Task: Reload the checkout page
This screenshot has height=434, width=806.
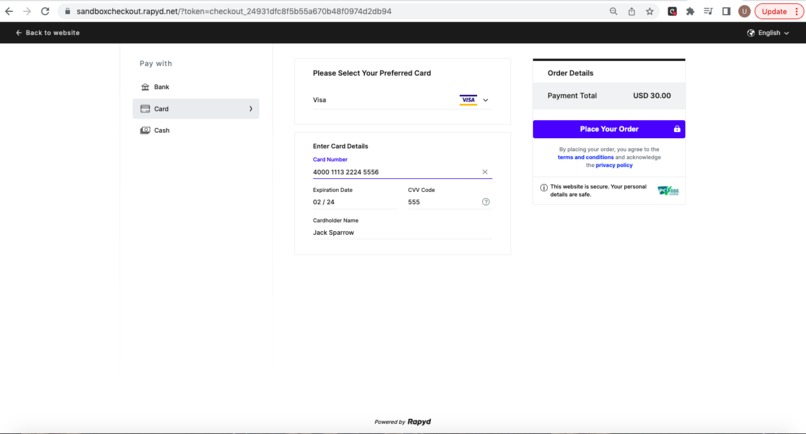Action: (45, 11)
